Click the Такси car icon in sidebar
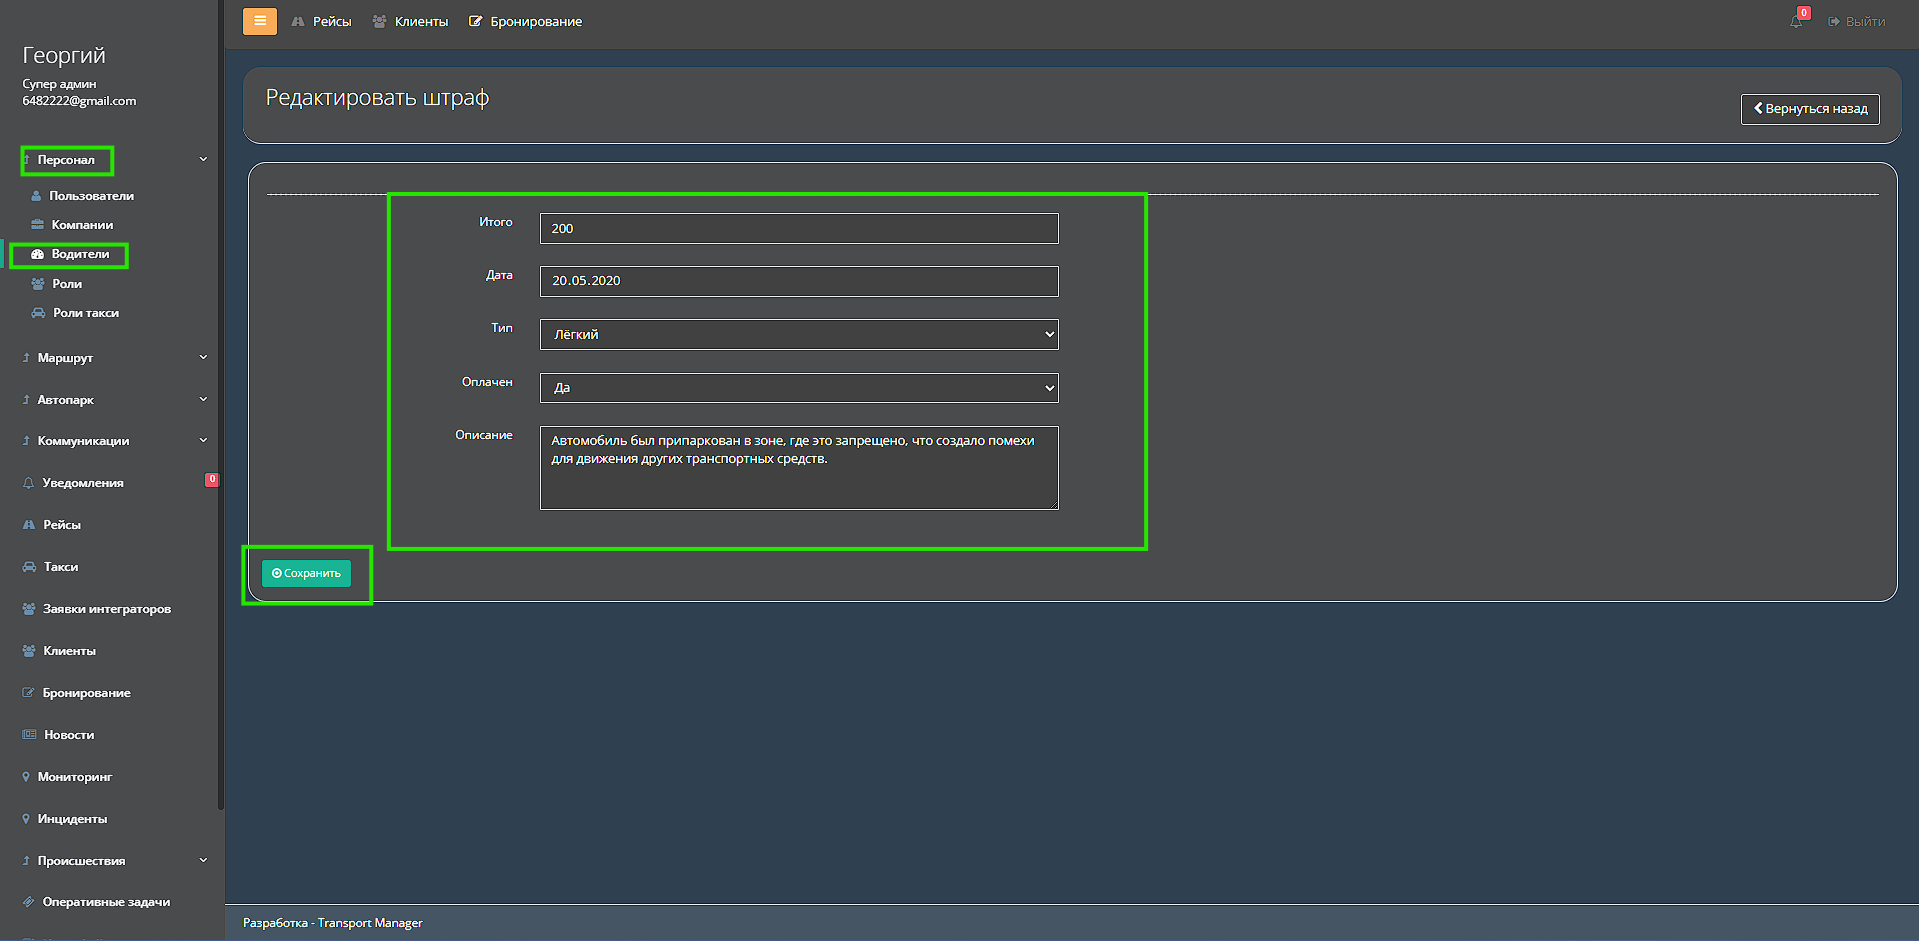Viewport: 1919px width, 941px height. pyautogui.click(x=29, y=567)
